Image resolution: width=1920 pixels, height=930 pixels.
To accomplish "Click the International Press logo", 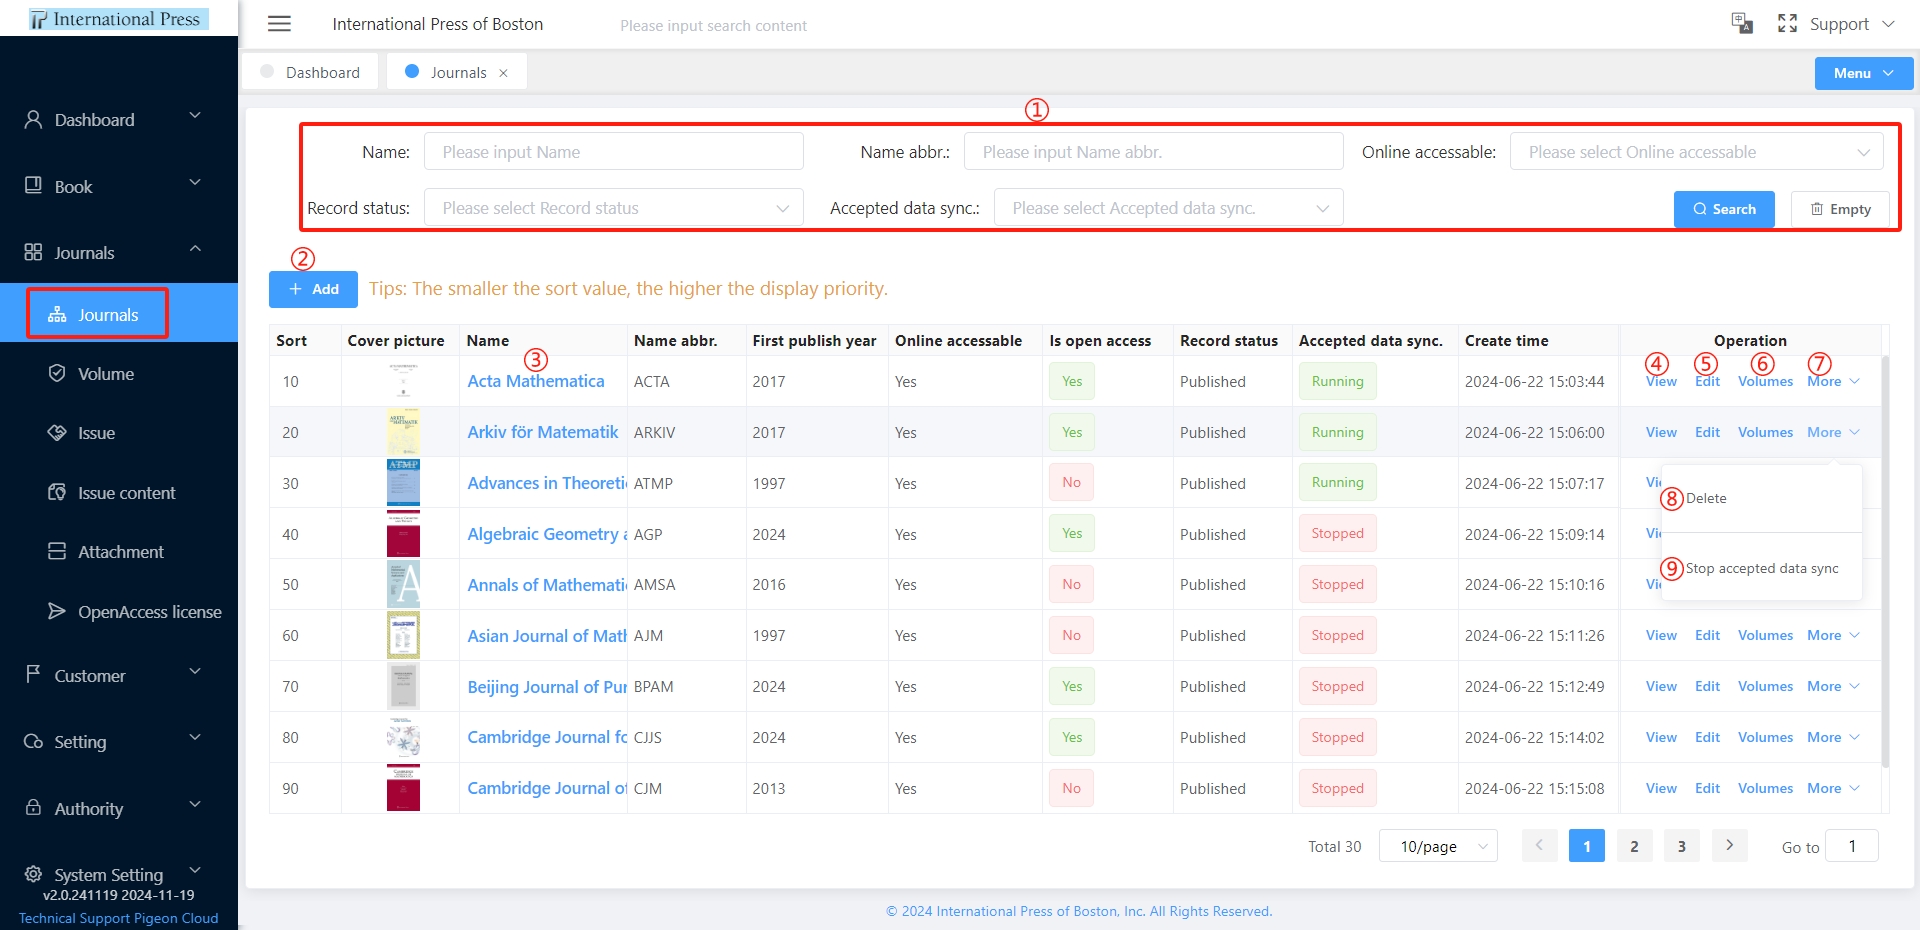I will [x=118, y=18].
